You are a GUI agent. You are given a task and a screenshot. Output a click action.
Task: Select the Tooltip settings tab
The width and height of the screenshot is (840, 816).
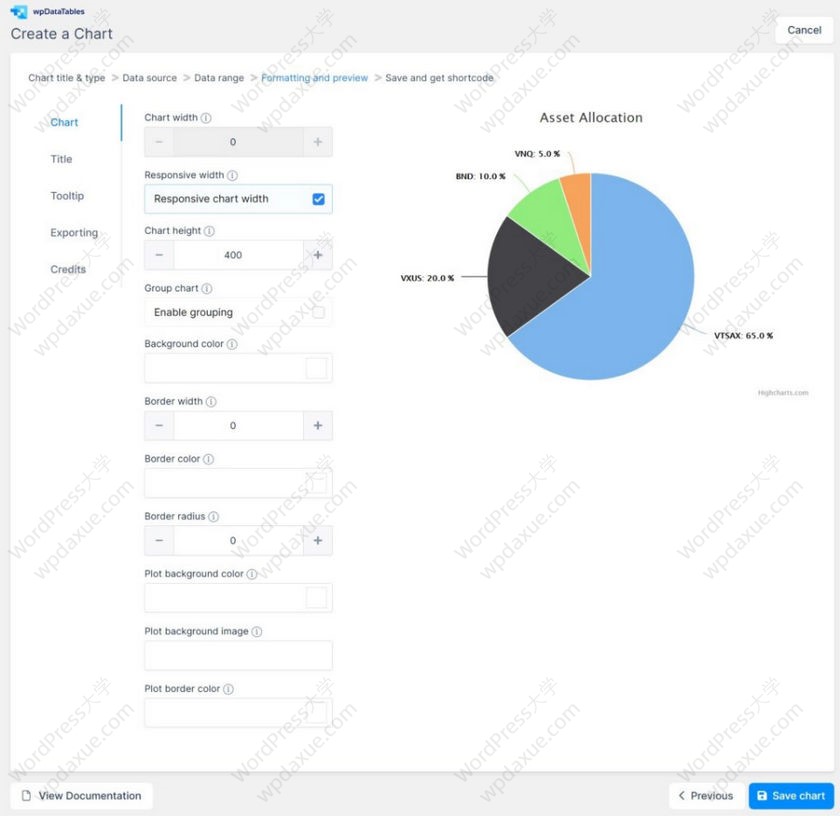point(67,196)
